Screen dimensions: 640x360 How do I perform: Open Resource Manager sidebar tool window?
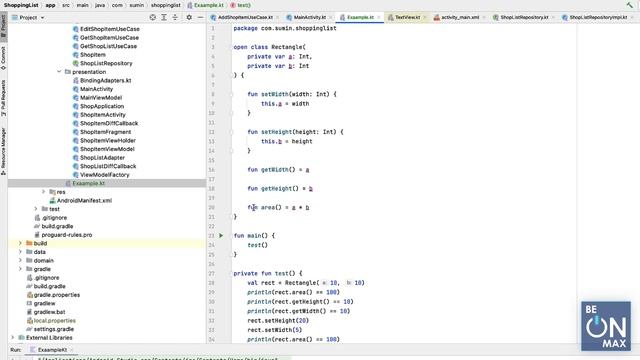click(3, 151)
